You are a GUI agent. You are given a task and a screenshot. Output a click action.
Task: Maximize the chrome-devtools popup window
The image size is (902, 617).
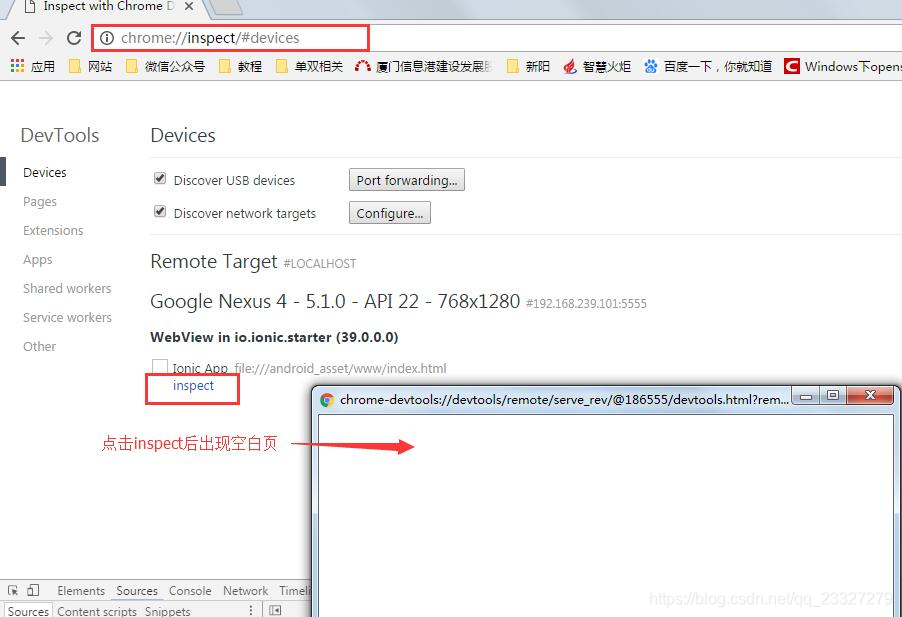832,396
